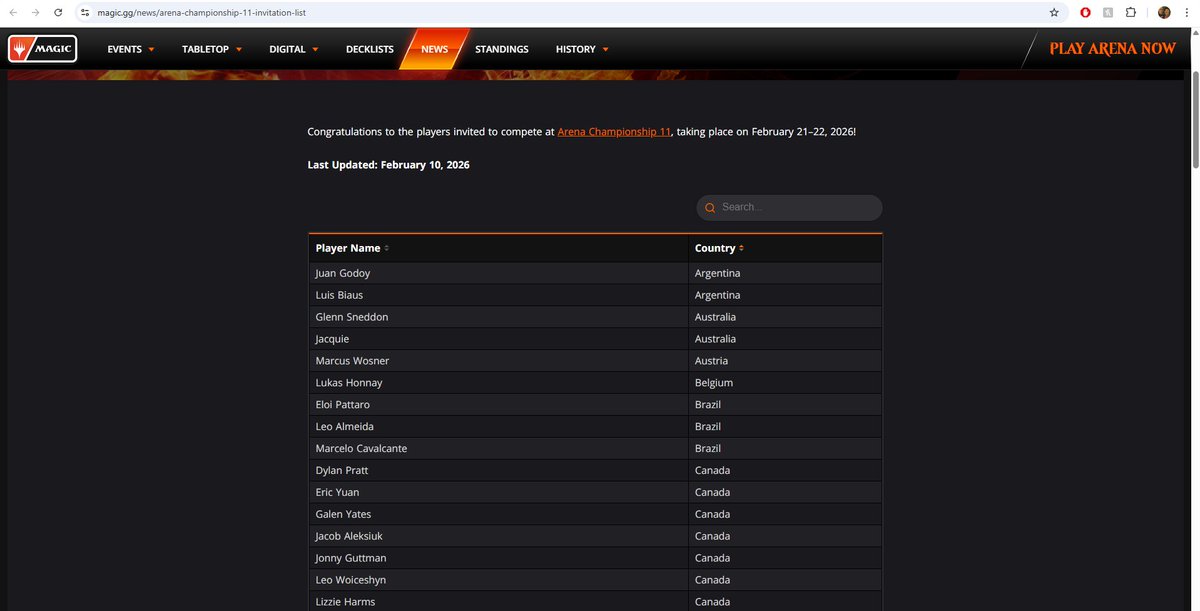The height and width of the screenshot is (611, 1200).
Task: Click the Magic logo home icon
Action: pos(42,49)
